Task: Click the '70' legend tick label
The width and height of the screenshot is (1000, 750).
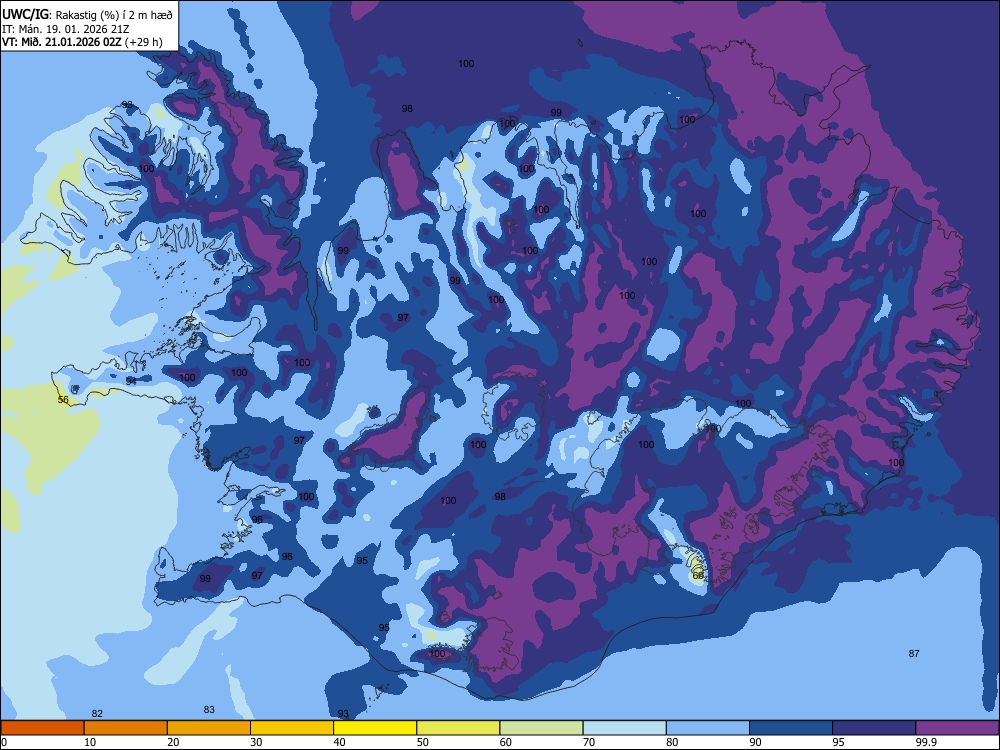Action: (589, 742)
